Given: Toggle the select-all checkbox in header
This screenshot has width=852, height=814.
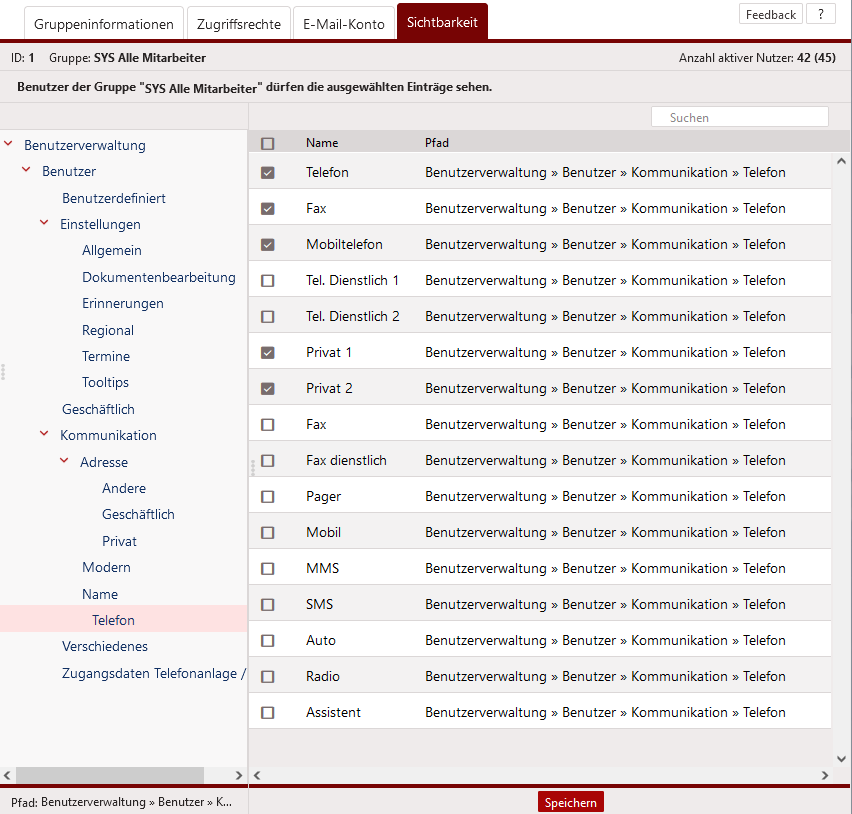Looking at the screenshot, I should (x=267, y=143).
